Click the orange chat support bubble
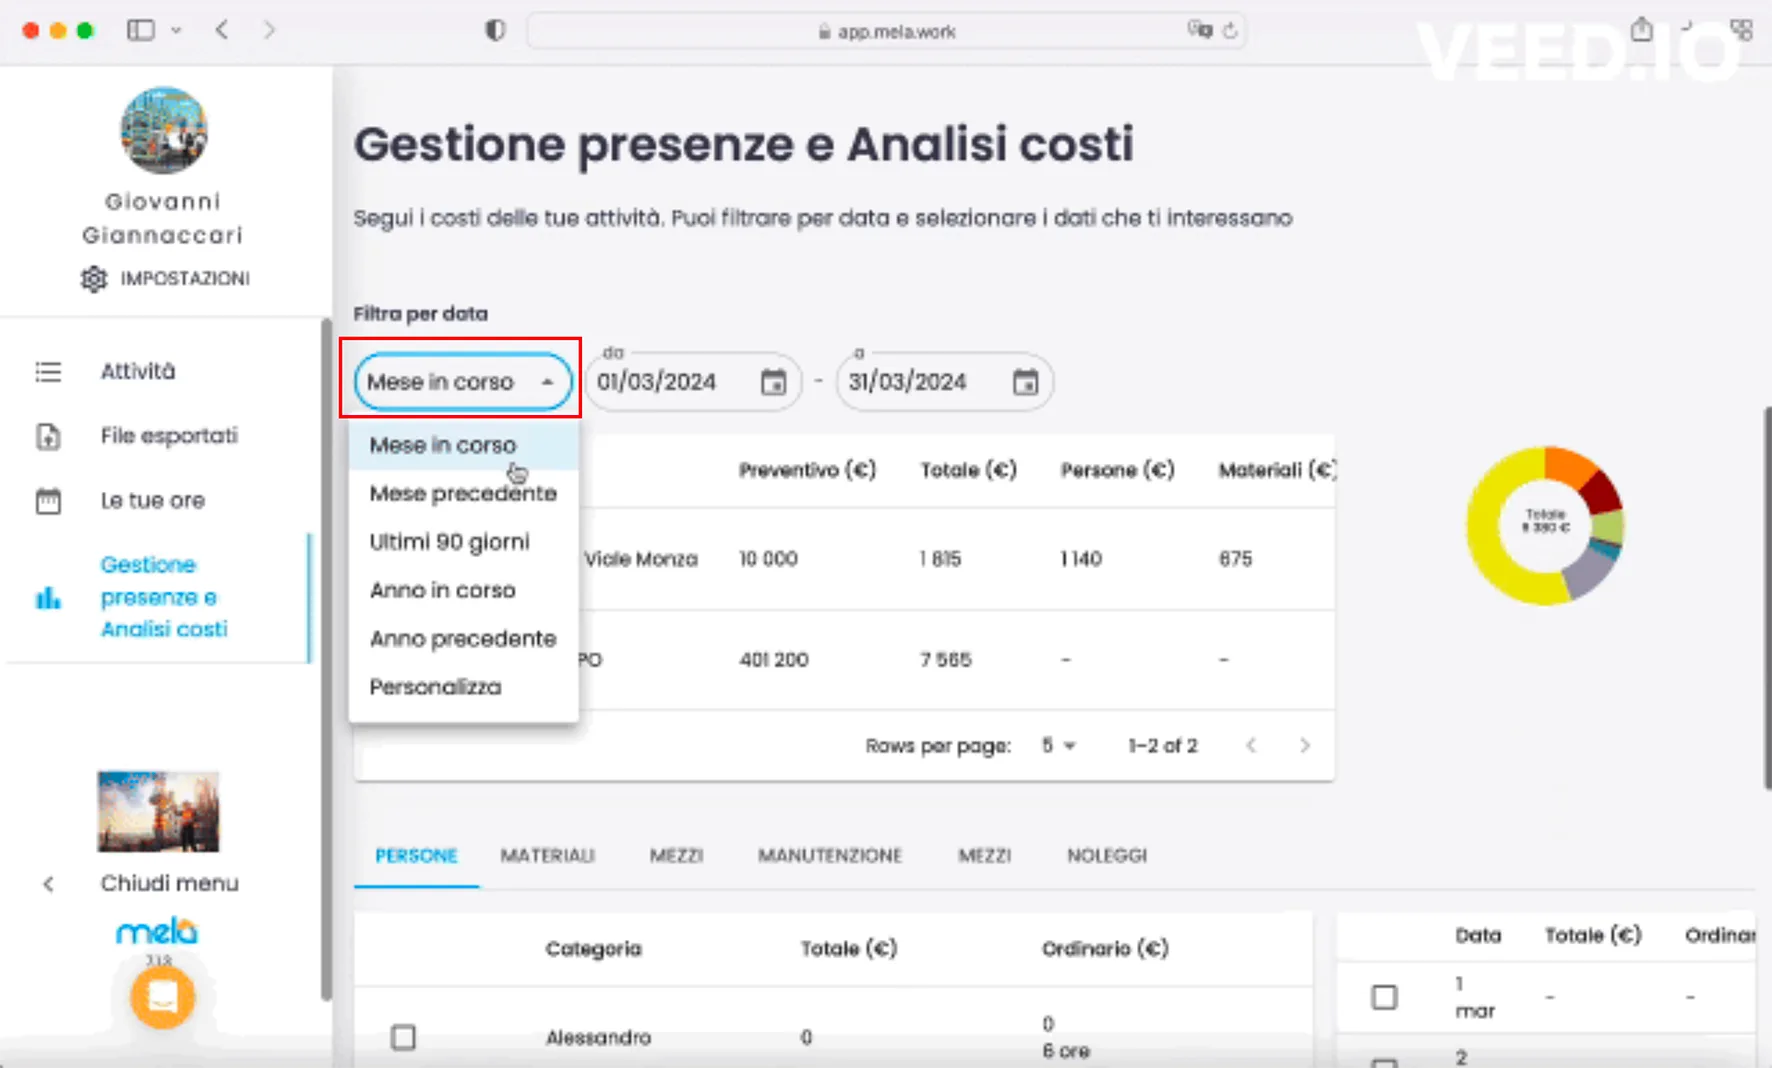Viewport: 1772px width, 1068px height. (162, 997)
